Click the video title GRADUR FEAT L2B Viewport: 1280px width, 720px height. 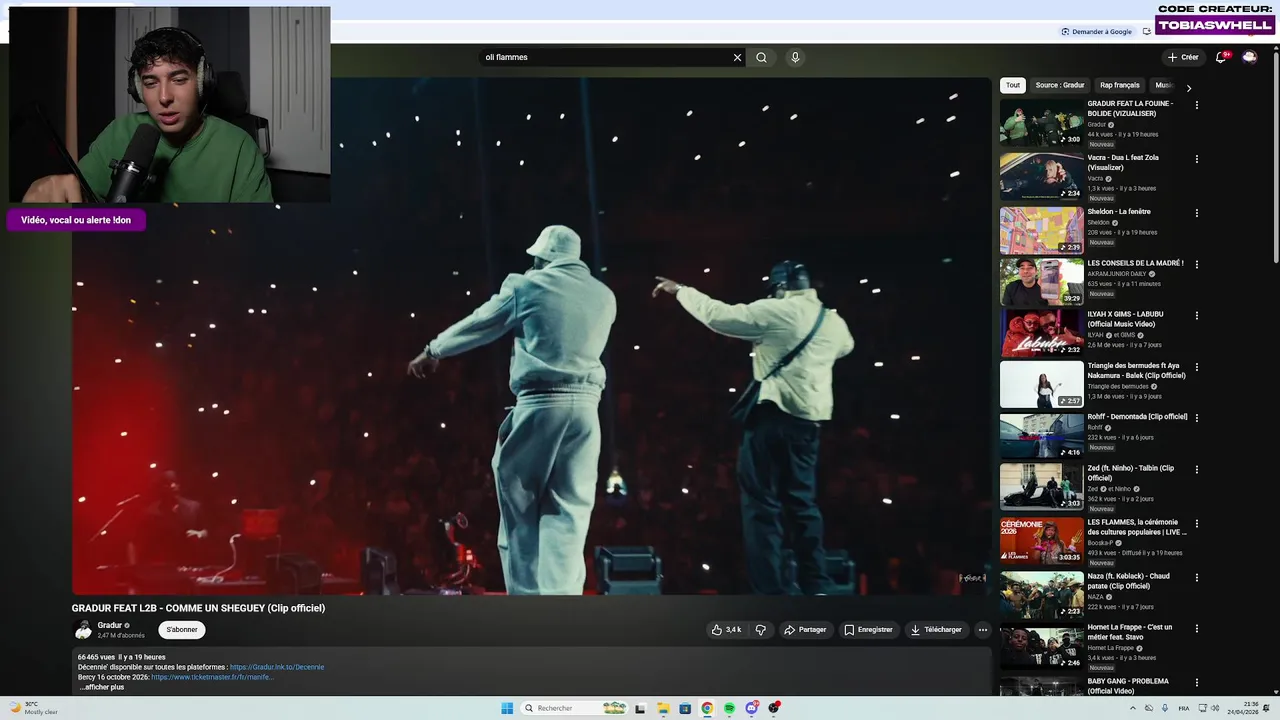(198, 608)
